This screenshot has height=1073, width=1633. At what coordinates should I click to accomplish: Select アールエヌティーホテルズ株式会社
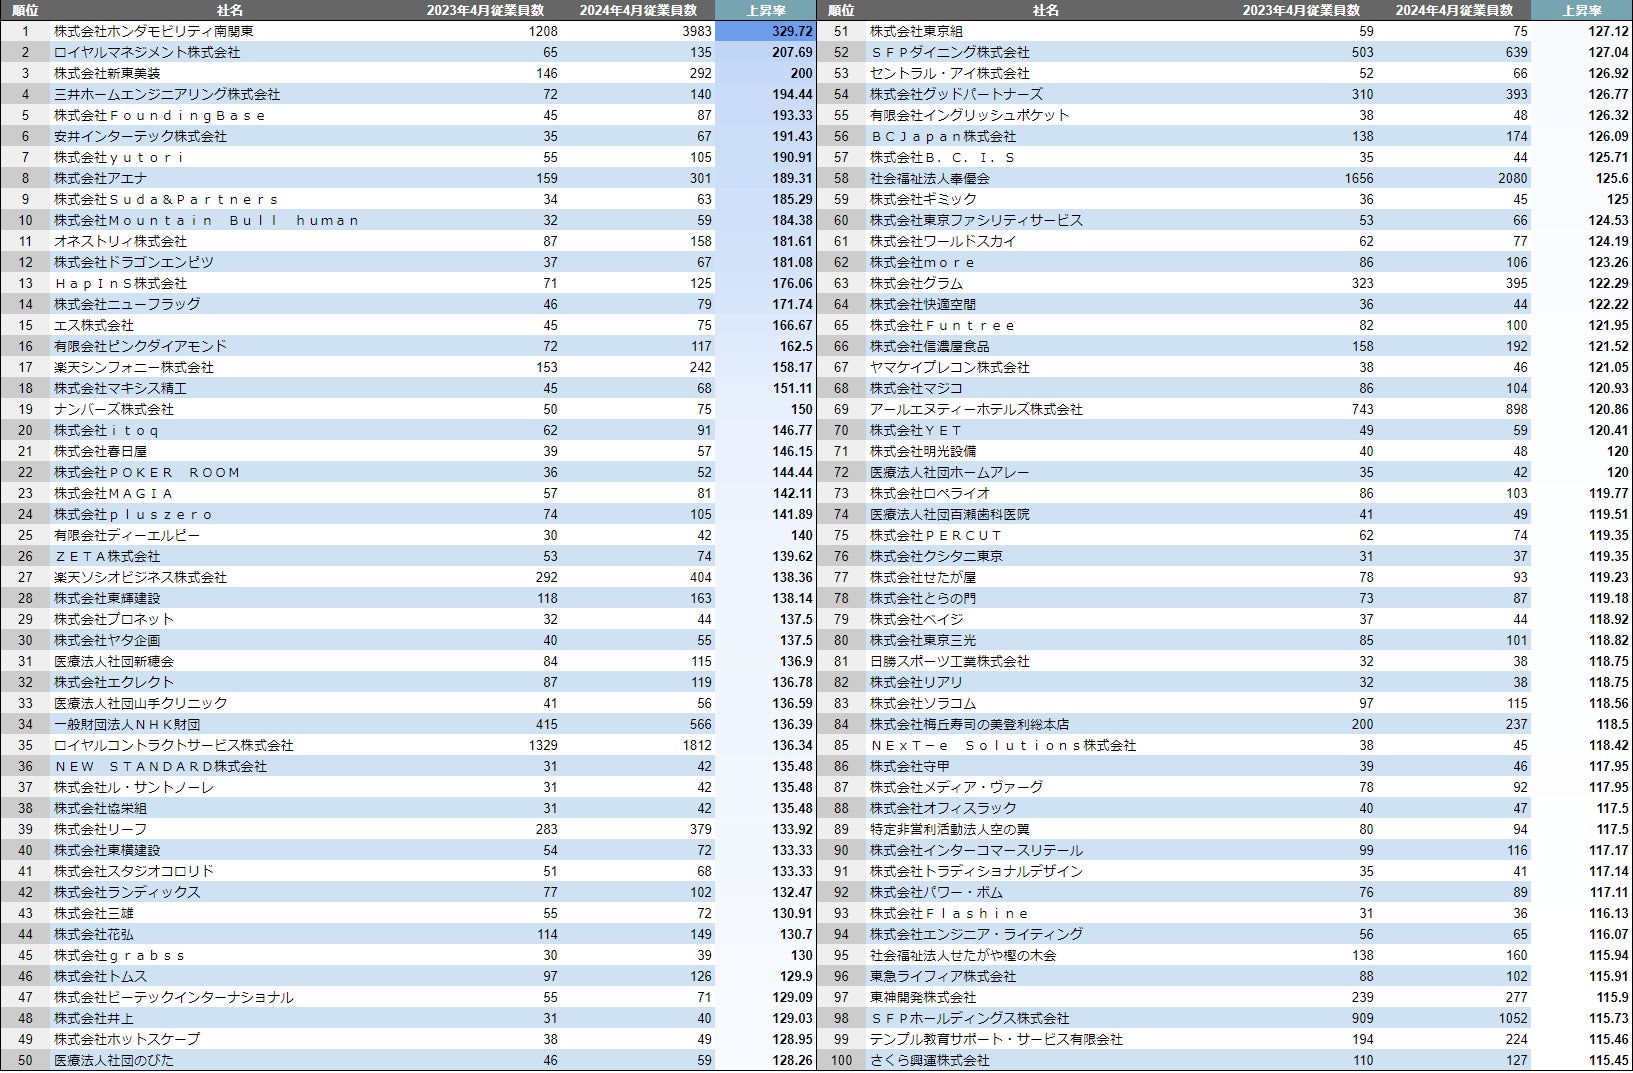click(976, 409)
